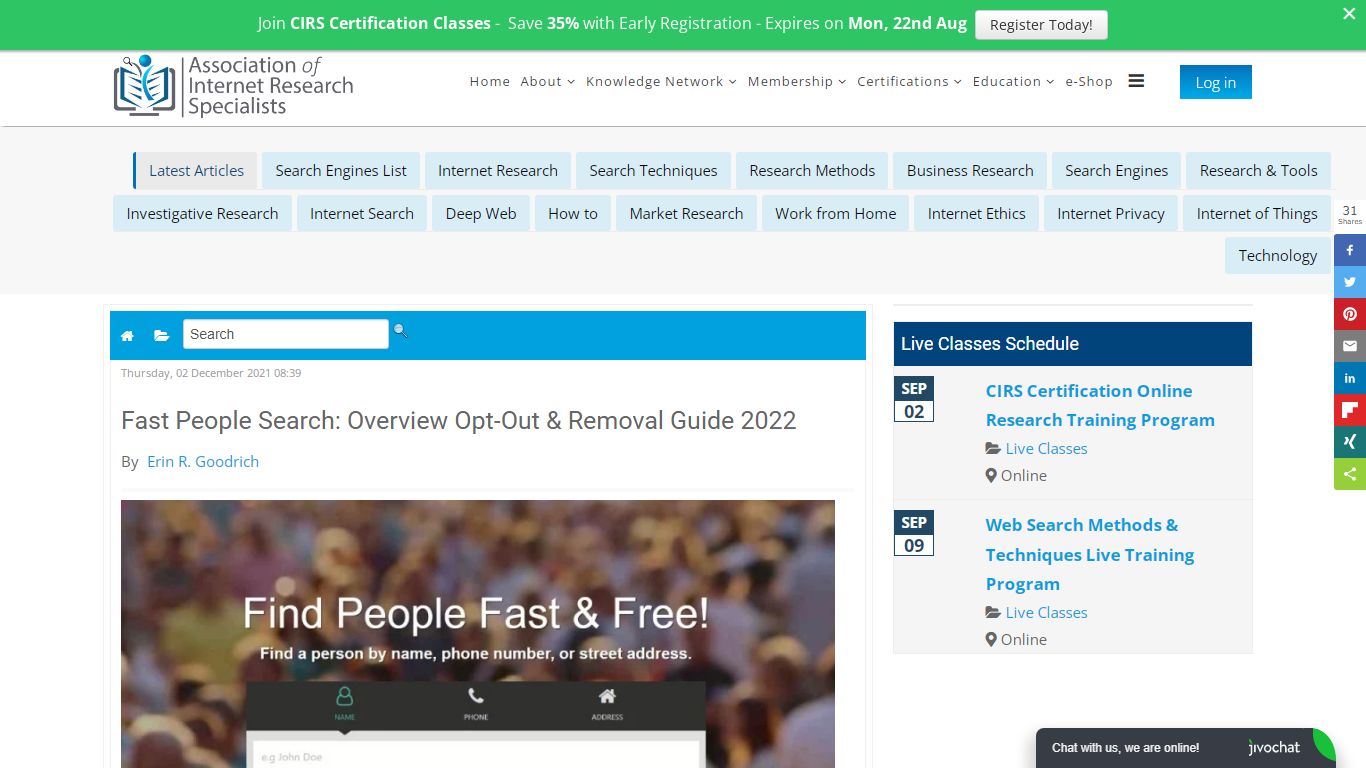Open the Search Engines category
Screen dimensions: 1366x768
pos(1116,170)
